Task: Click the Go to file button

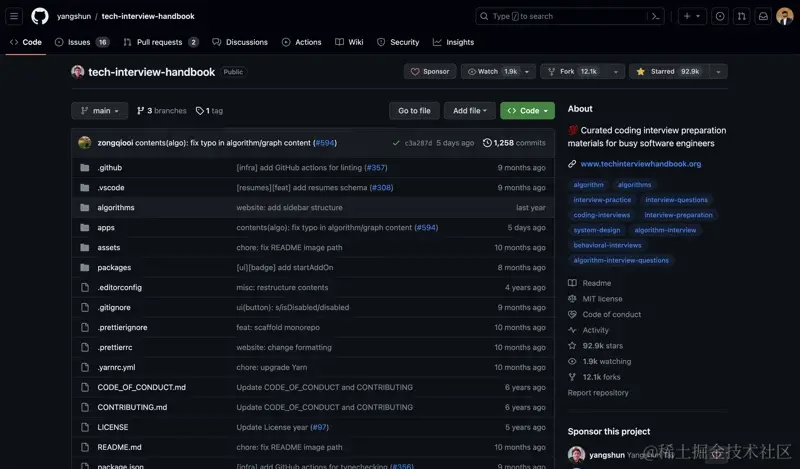Action: point(414,111)
